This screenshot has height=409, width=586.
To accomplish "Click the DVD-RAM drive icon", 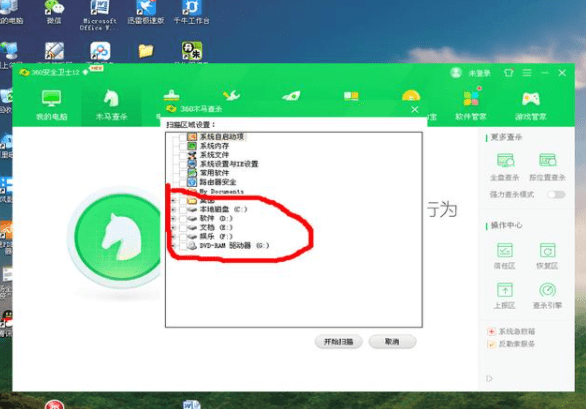I will [192, 246].
